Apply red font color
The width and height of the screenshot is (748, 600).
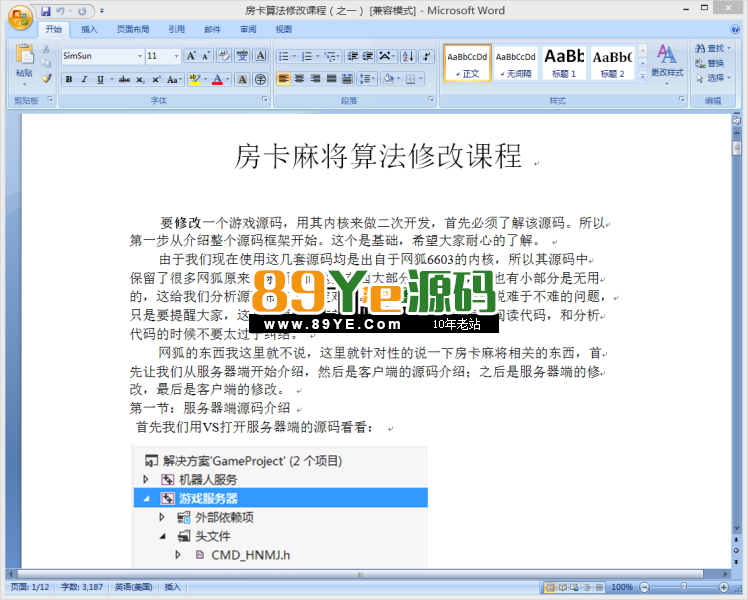tap(217, 79)
